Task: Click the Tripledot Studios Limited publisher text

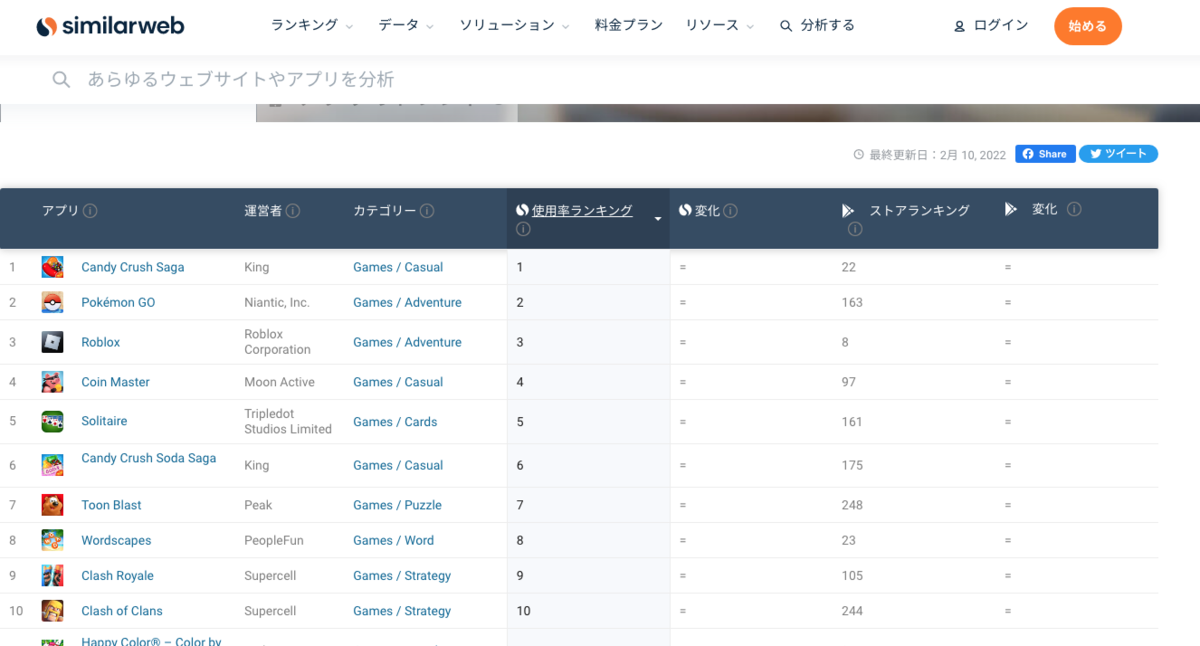Action: pyautogui.click(x=288, y=421)
